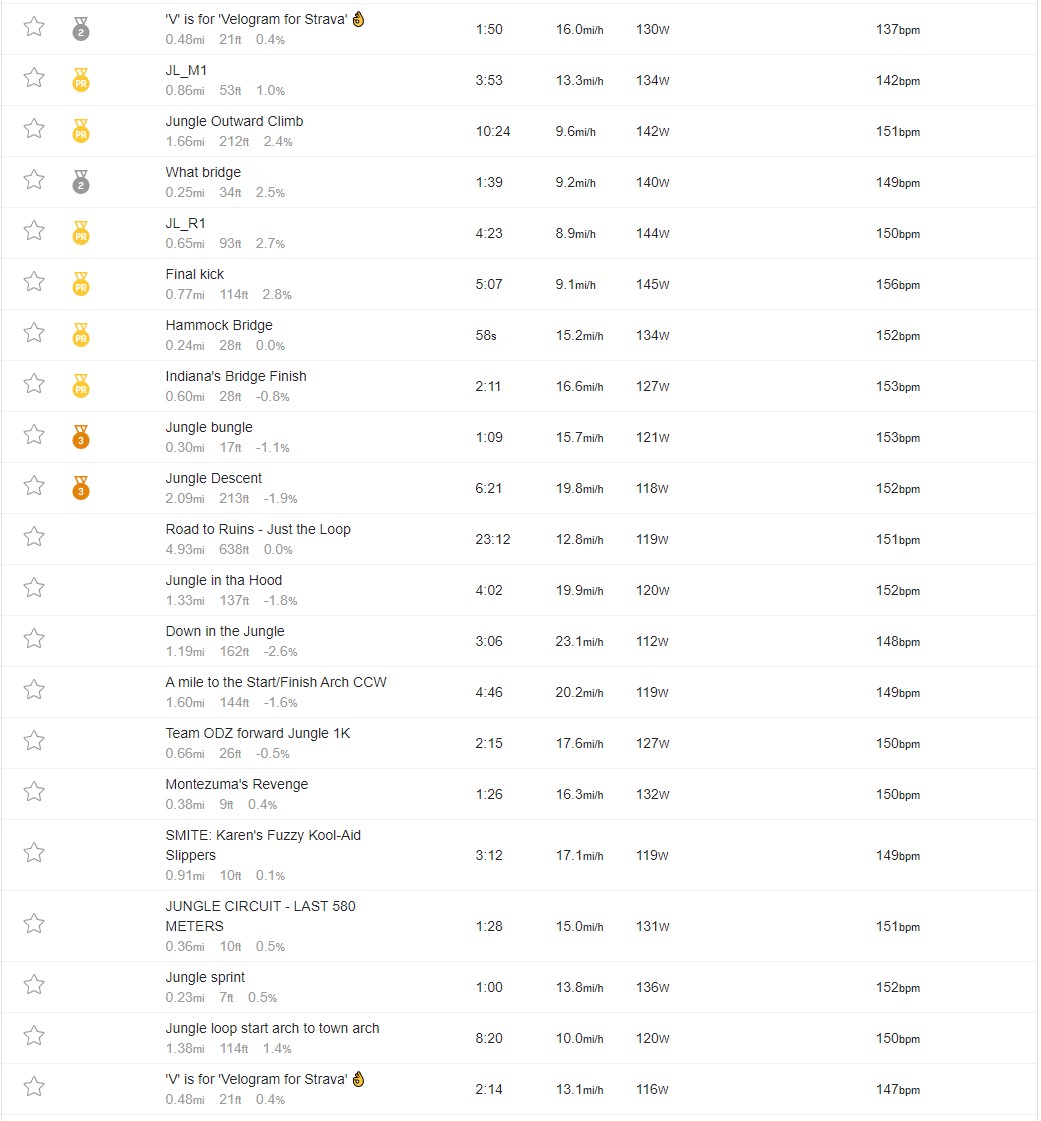Open Down in the Jungle segment
The width and height of the screenshot is (1041, 1121).
coord(225,631)
